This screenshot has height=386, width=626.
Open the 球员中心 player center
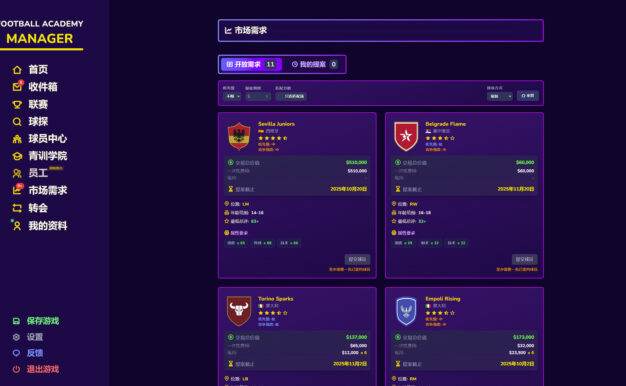point(40,139)
